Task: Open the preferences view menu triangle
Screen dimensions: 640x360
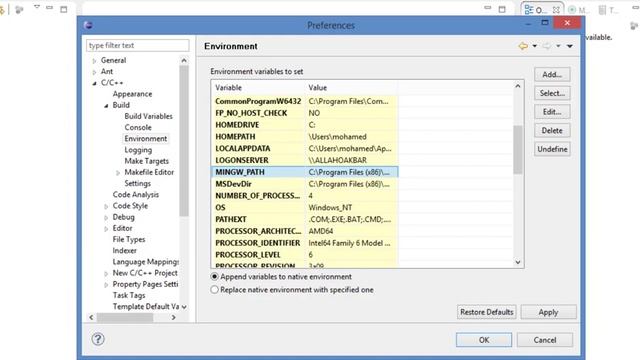Action: coord(569,46)
